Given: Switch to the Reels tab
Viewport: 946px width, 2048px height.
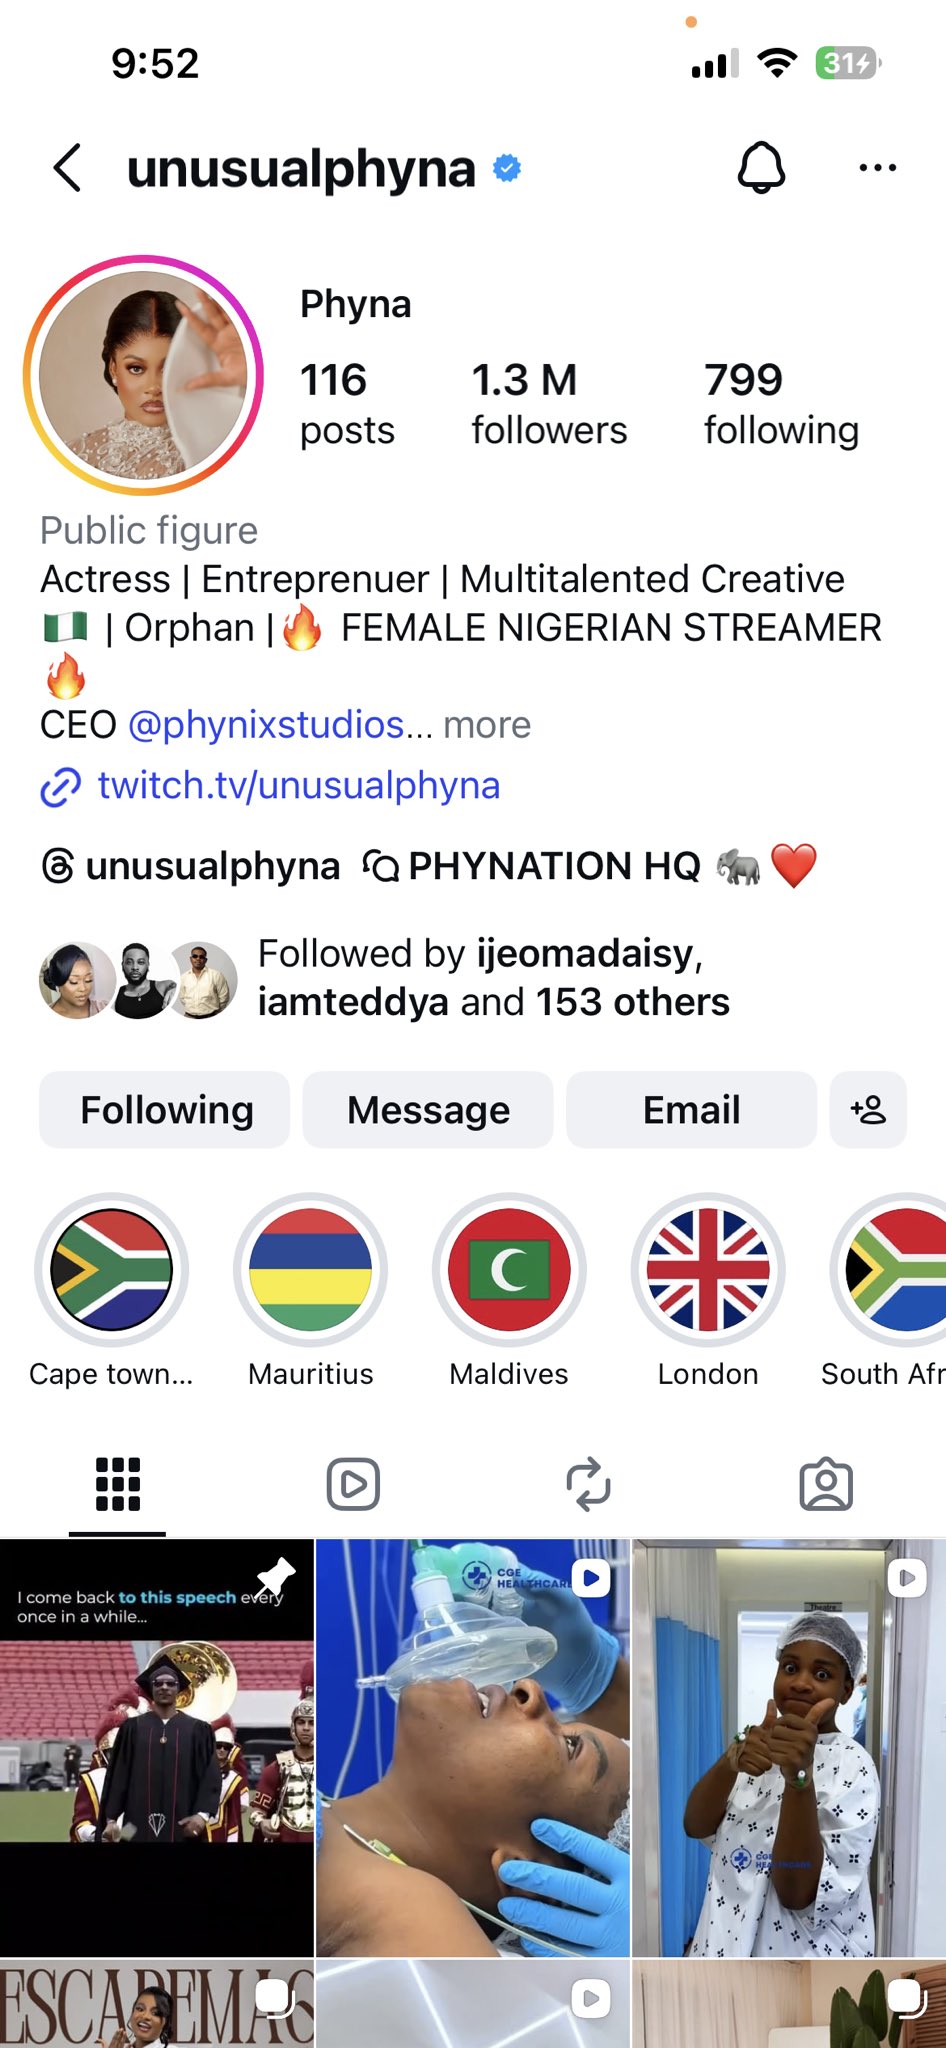Looking at the screenshot, I should 353,1484.
